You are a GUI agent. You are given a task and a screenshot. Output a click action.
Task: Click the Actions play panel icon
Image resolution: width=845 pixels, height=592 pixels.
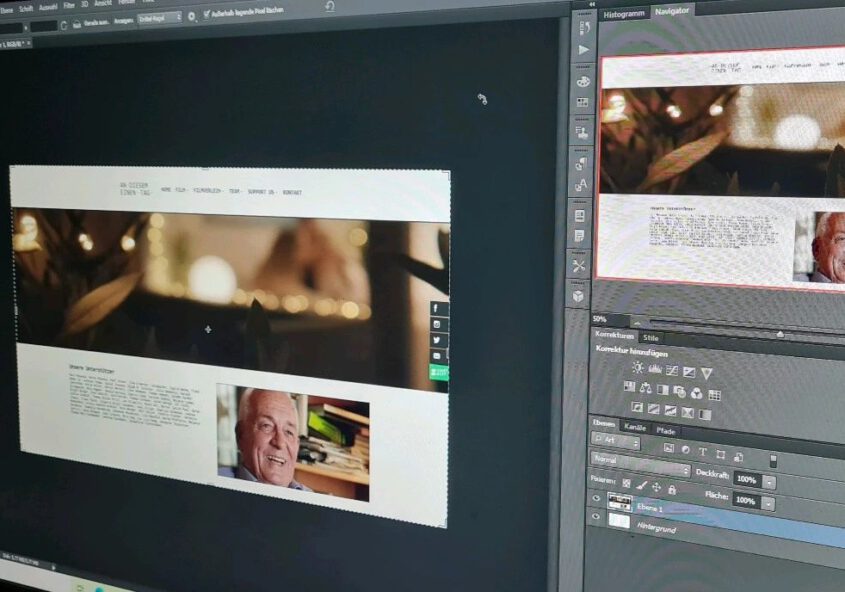pos(584,49)
